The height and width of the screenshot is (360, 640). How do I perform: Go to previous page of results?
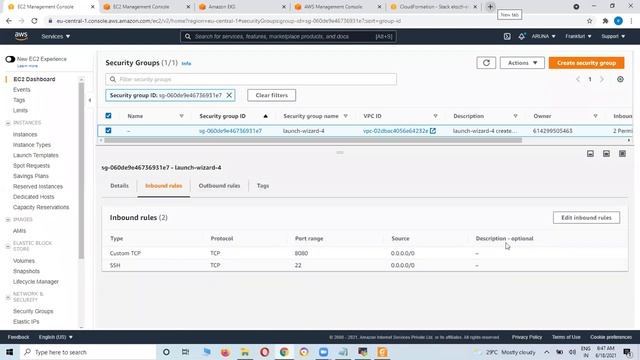coord(578,79)
